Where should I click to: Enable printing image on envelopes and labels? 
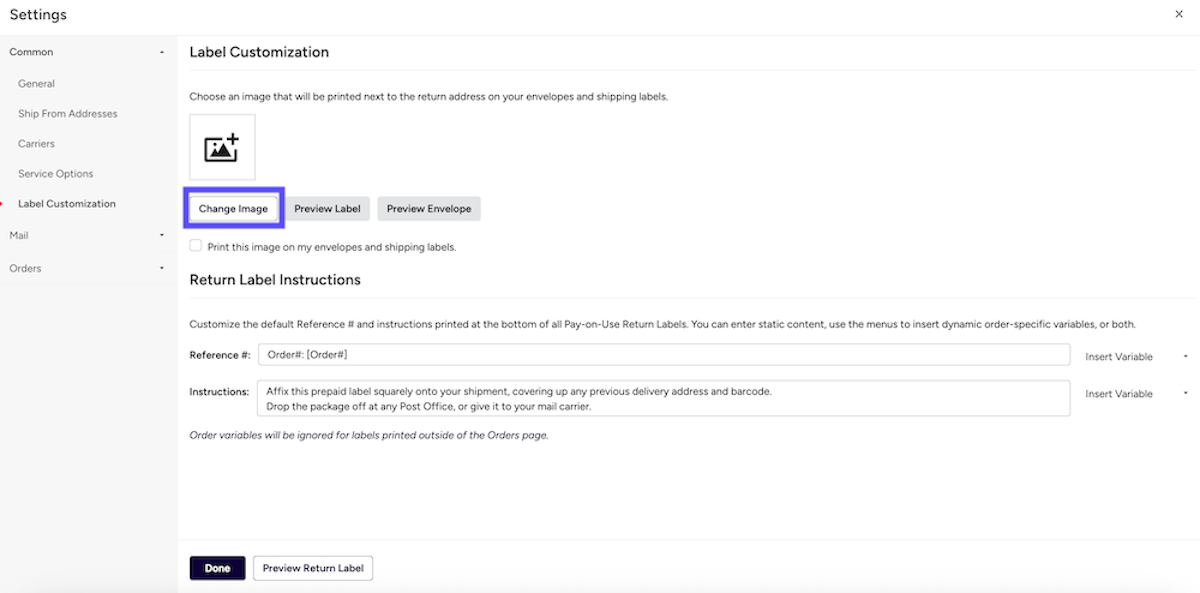[196, 246]
